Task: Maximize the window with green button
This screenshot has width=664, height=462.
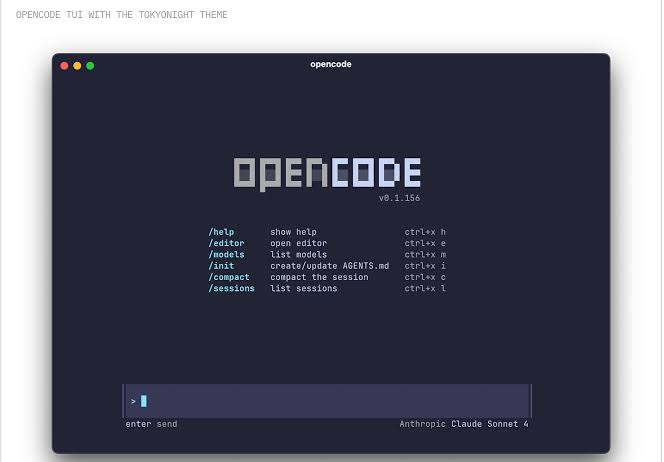Action: (90, 66)
